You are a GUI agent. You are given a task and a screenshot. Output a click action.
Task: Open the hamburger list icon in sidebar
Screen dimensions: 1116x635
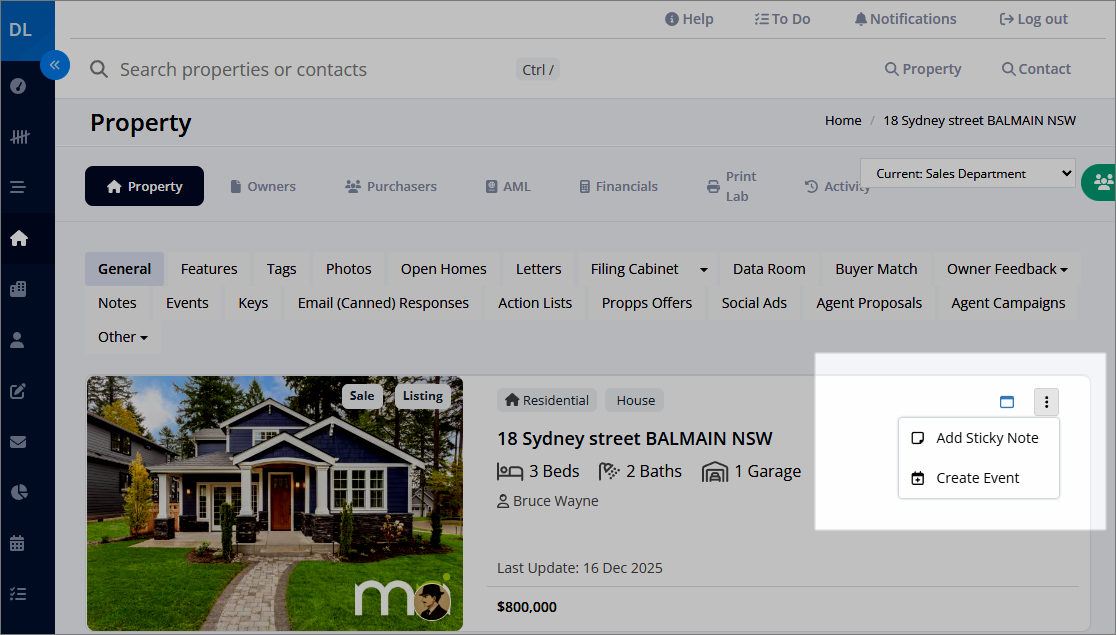coord(18,187)
